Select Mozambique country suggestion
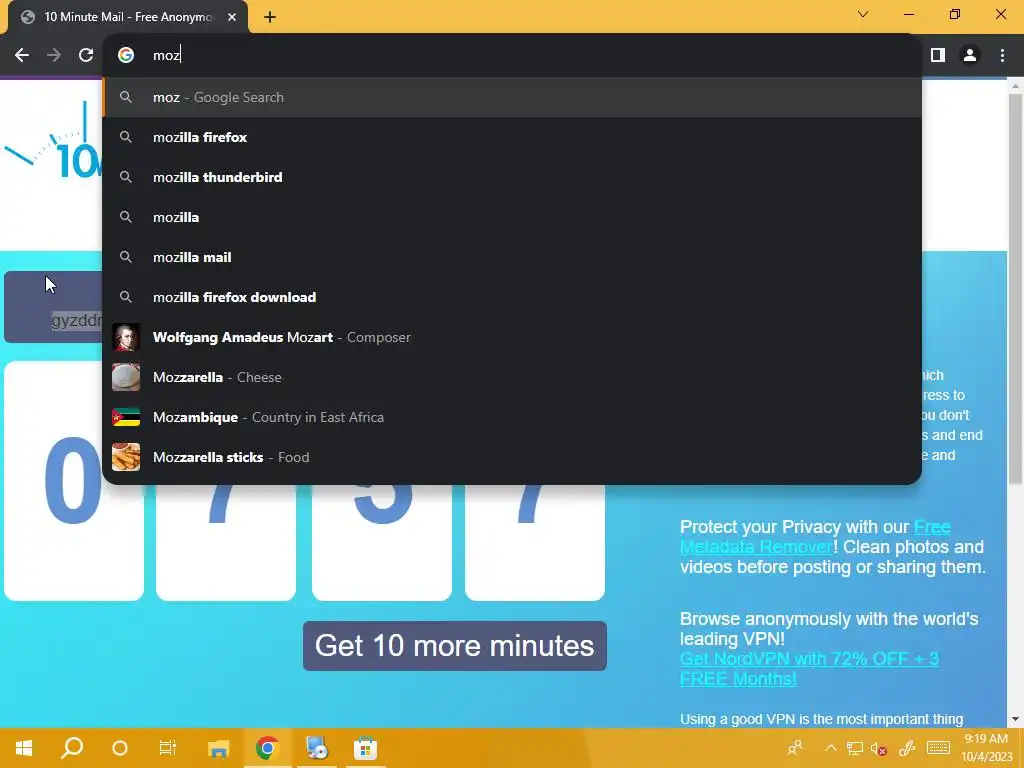1024x768 pixels. click(x=512, y=417)
